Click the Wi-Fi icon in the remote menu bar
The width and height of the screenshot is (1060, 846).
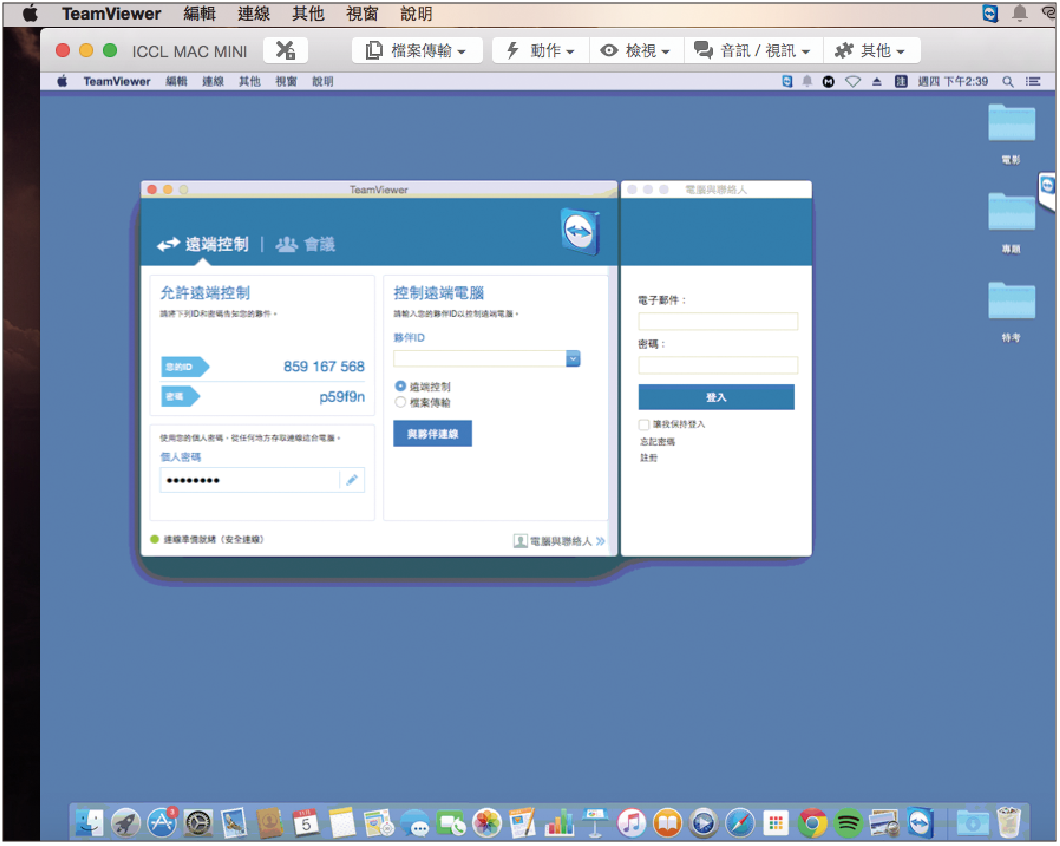(x=853, y=82)
